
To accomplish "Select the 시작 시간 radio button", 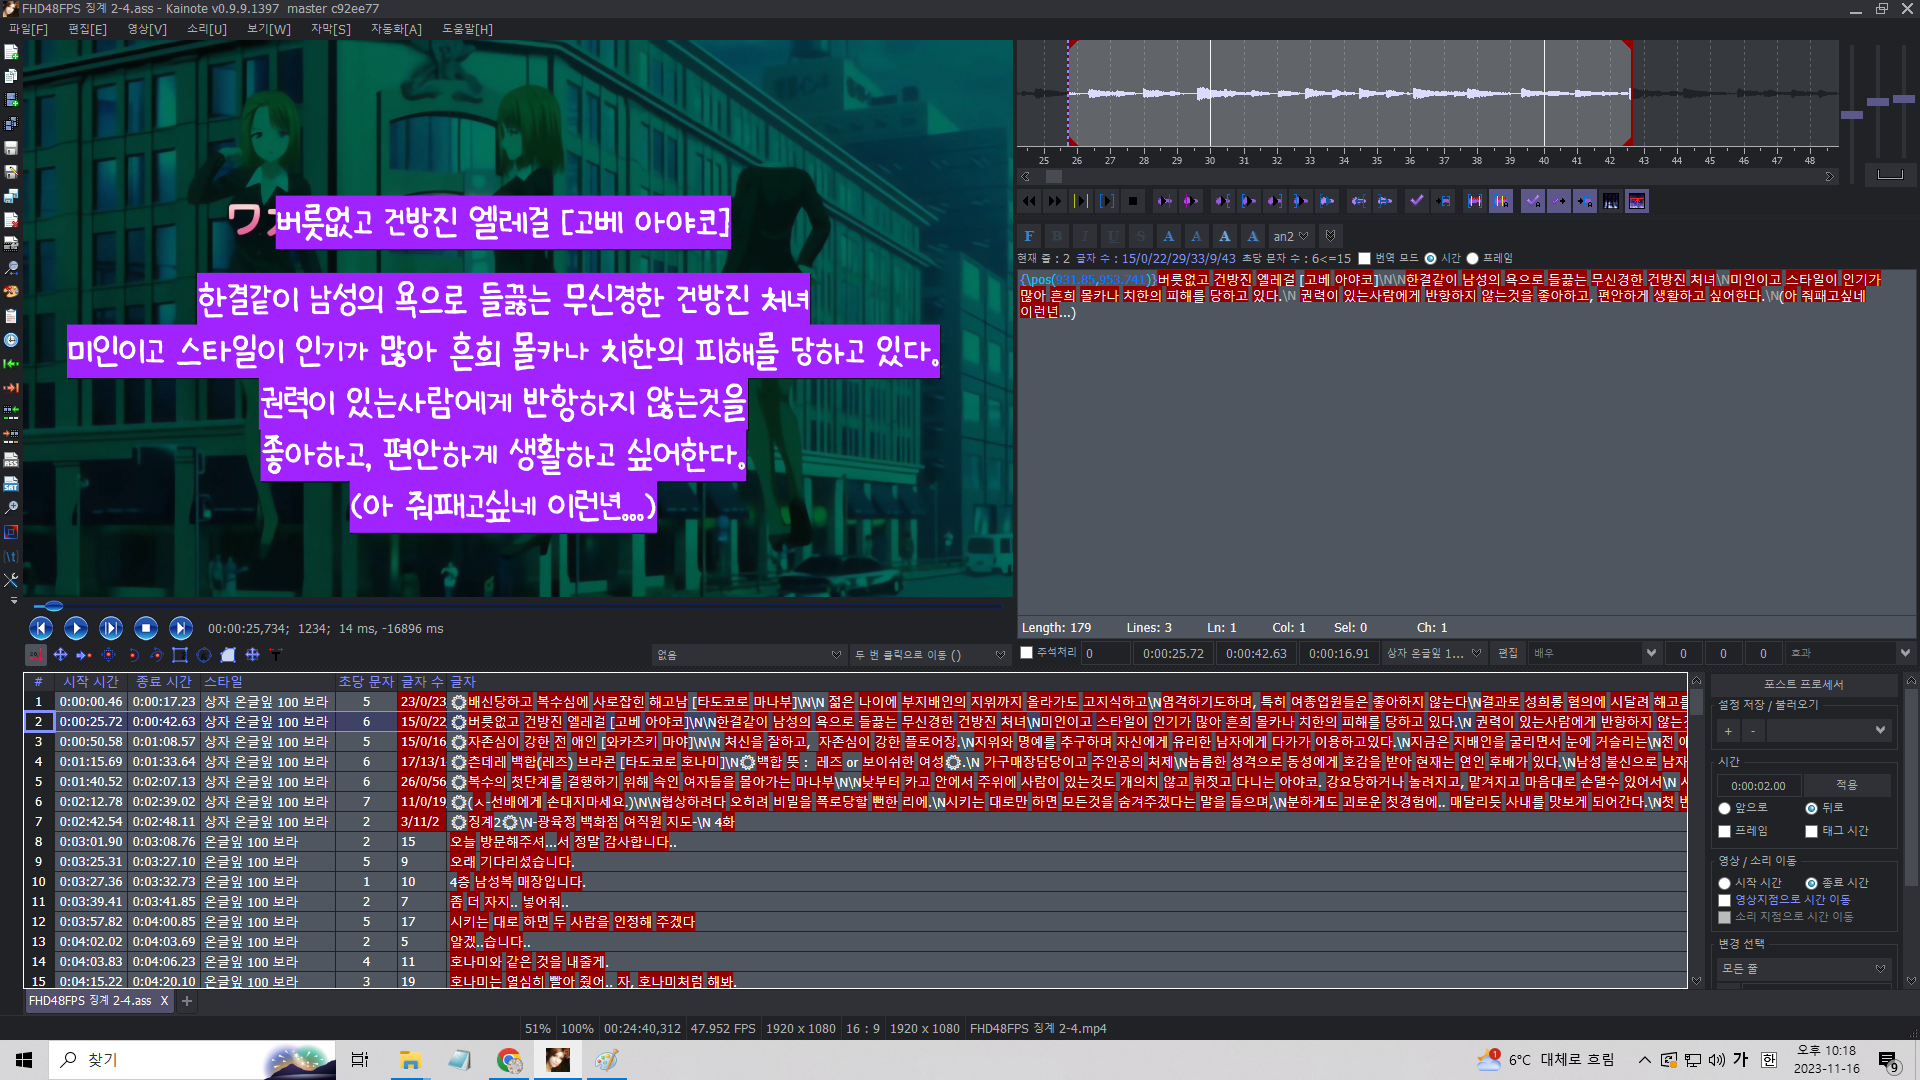I will (1724, 883).
